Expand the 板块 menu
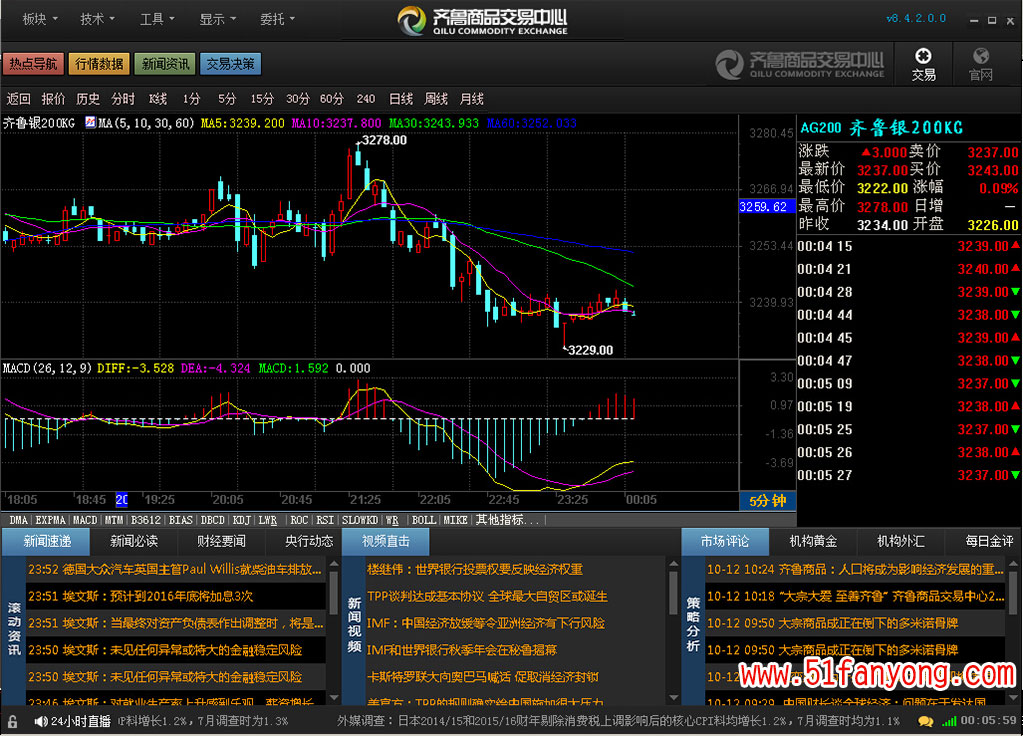 point(40,19)
